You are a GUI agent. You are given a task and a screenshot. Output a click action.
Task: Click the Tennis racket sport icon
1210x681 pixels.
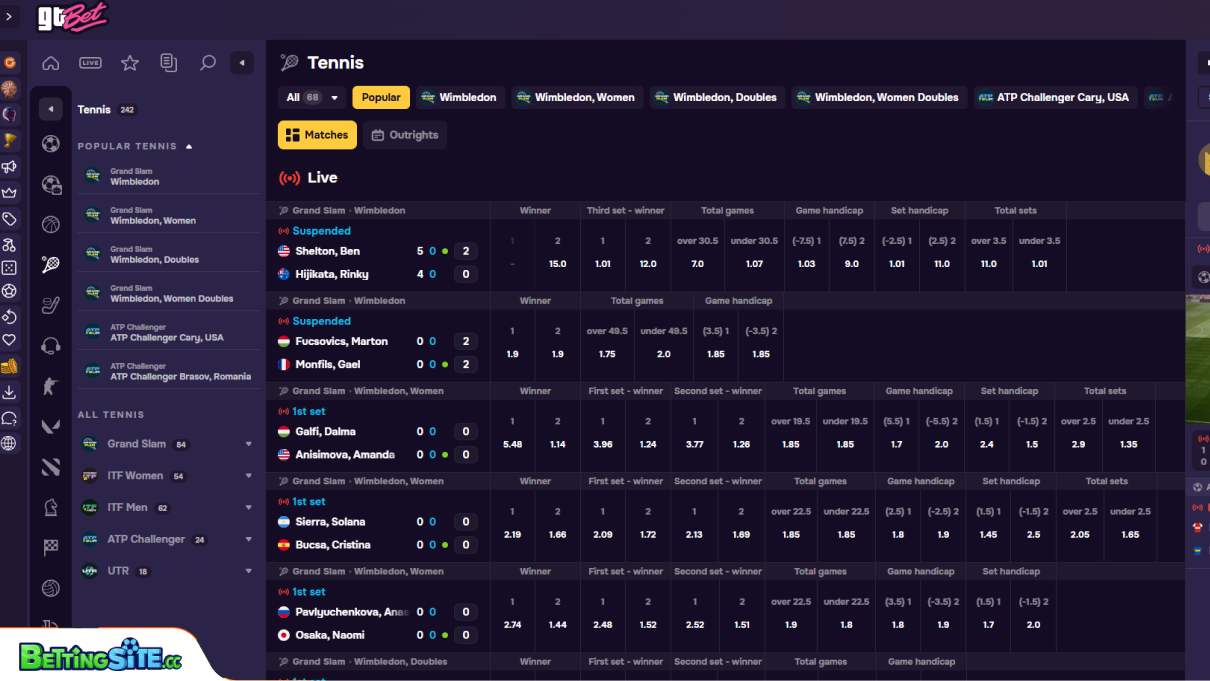point(50,264)
